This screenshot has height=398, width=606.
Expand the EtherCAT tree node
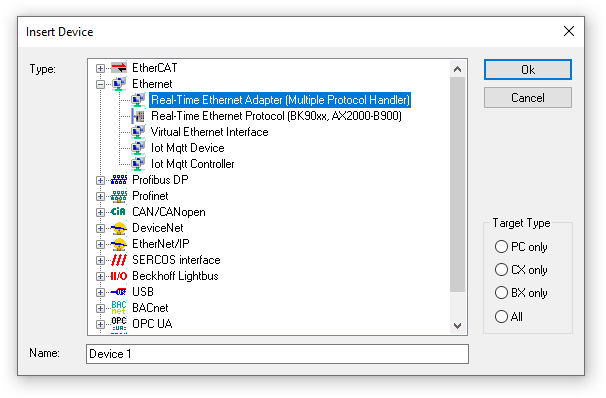click(100, 68)
